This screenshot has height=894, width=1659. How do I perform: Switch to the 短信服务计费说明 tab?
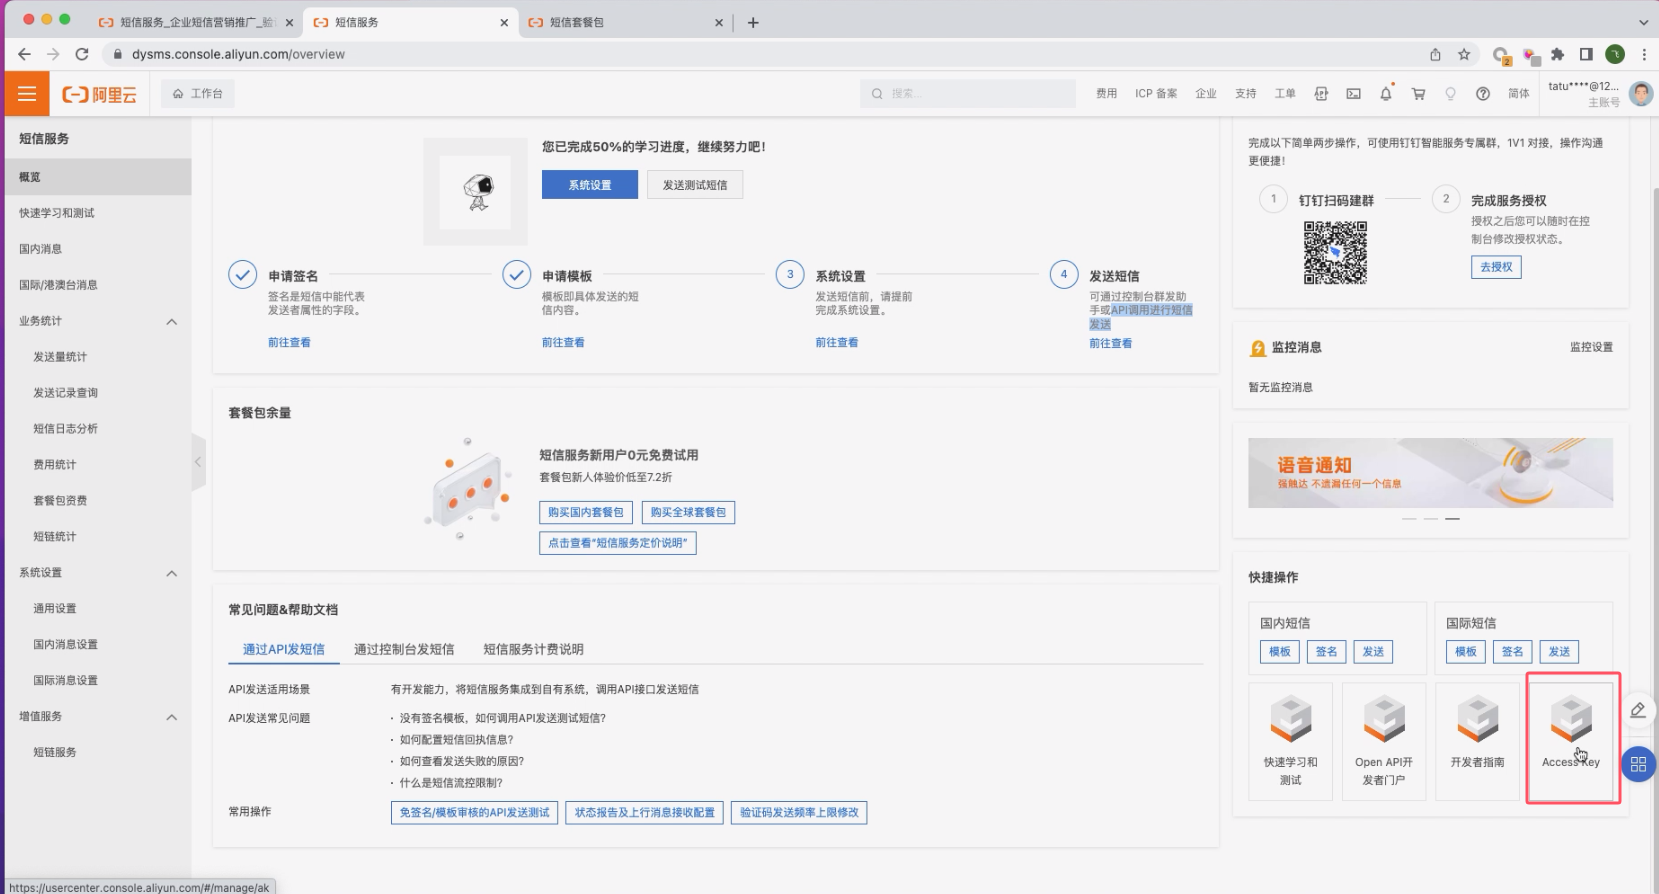[533, 649]
